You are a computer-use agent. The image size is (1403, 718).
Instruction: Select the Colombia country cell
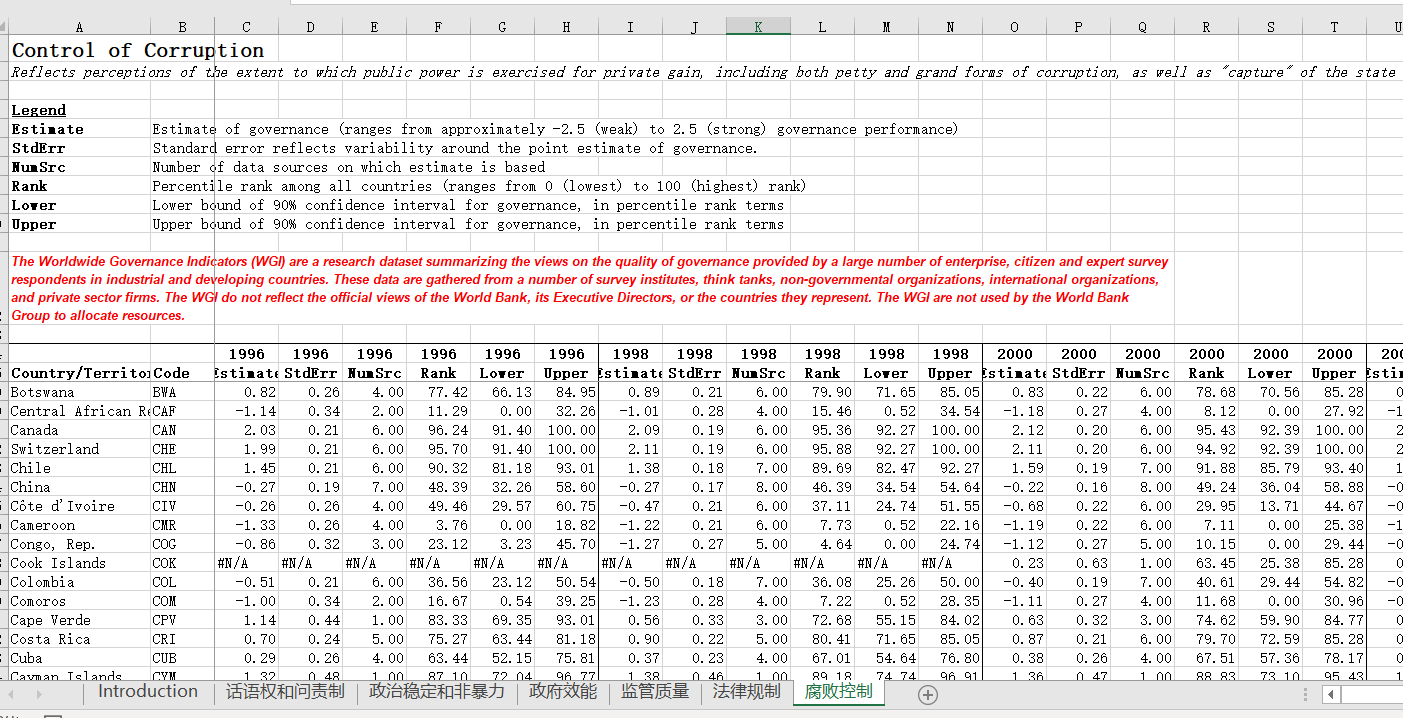(x=80, y=582)
